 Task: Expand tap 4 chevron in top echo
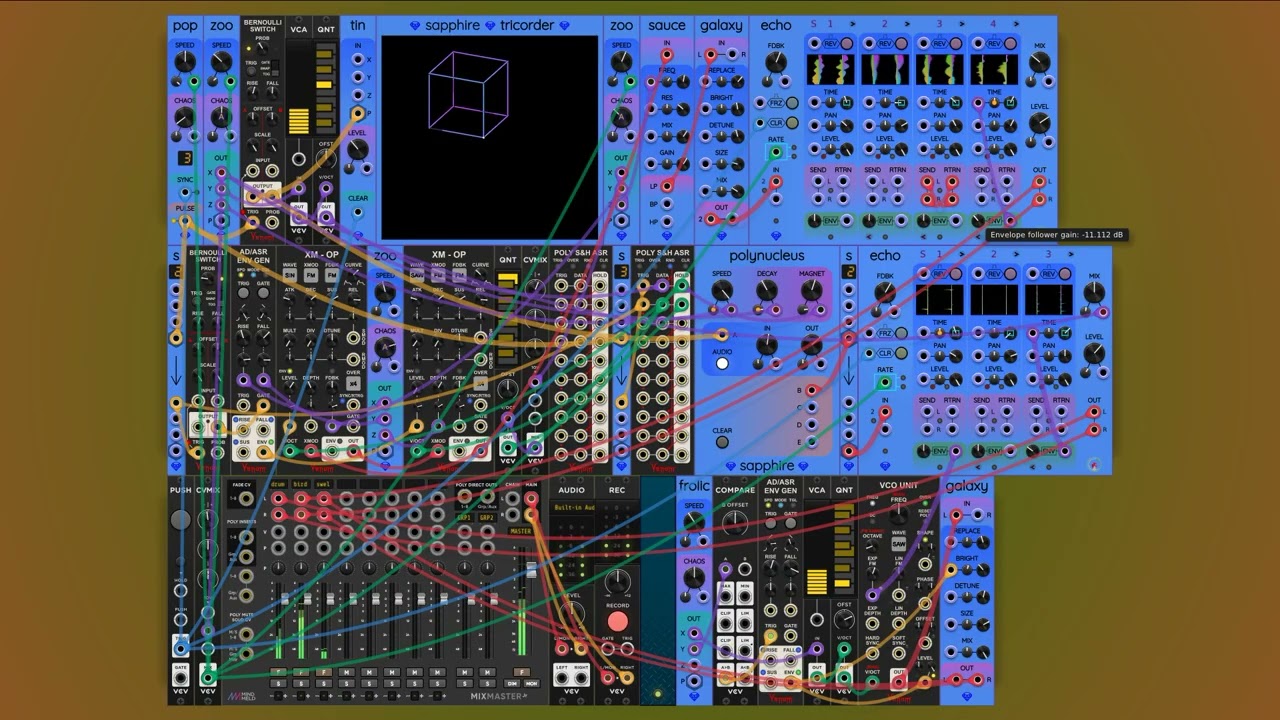click(1015, 23)
